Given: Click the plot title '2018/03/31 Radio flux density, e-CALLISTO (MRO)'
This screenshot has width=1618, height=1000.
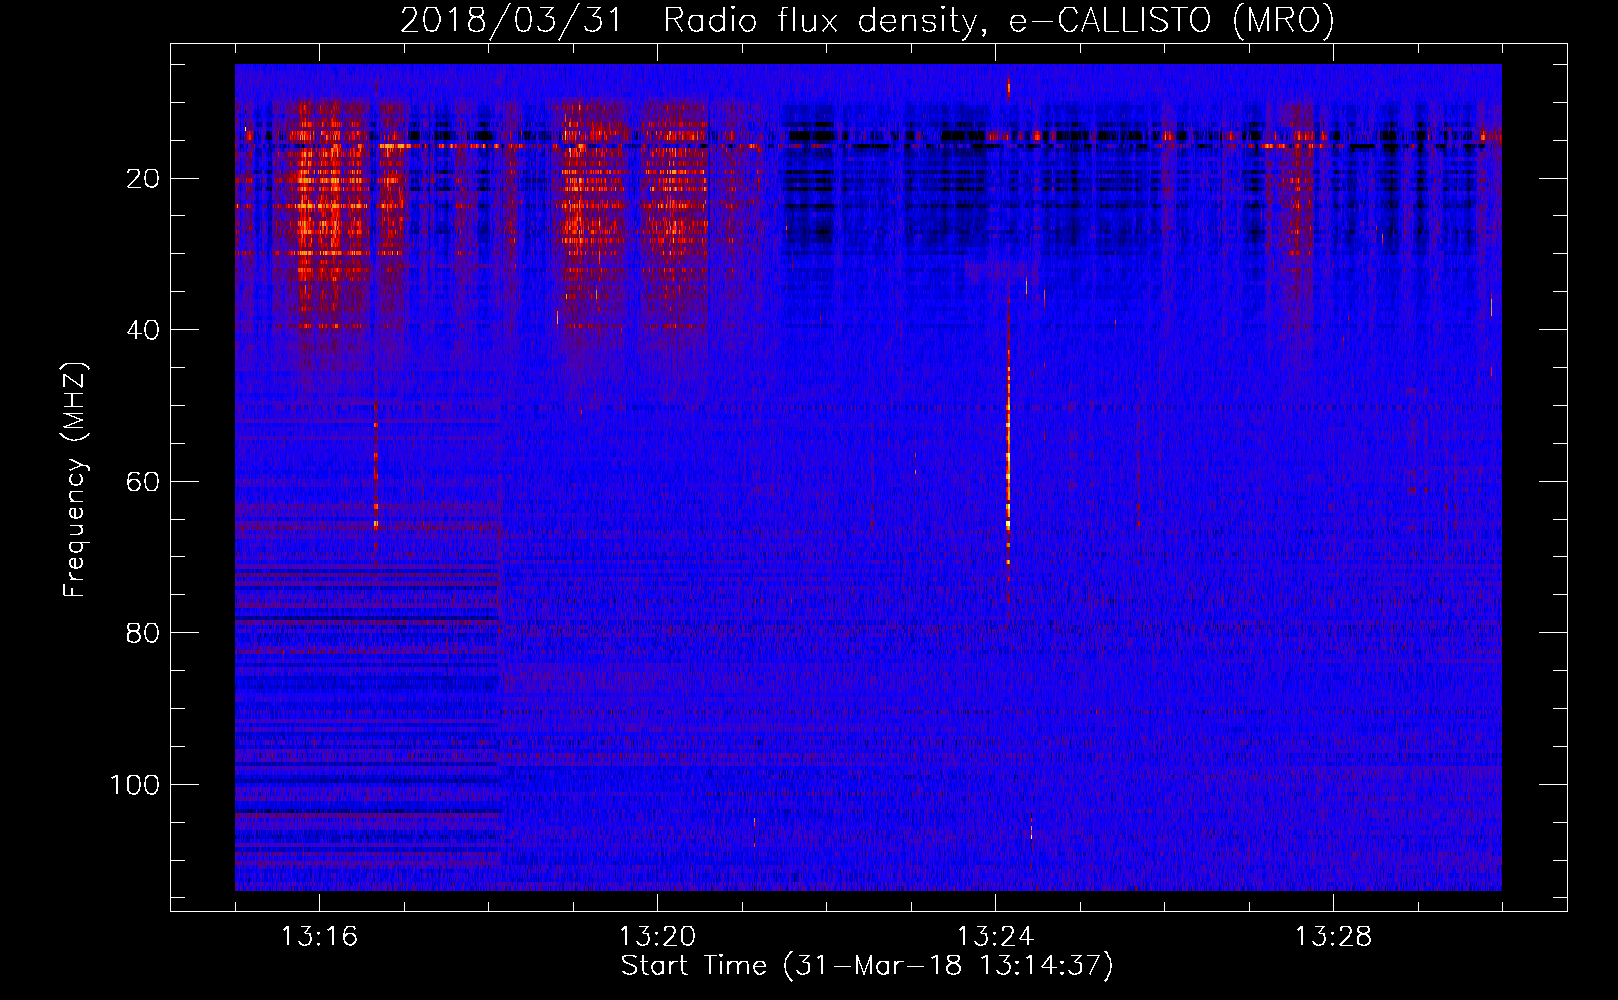Looking at the screenshot, I should 867,20.
